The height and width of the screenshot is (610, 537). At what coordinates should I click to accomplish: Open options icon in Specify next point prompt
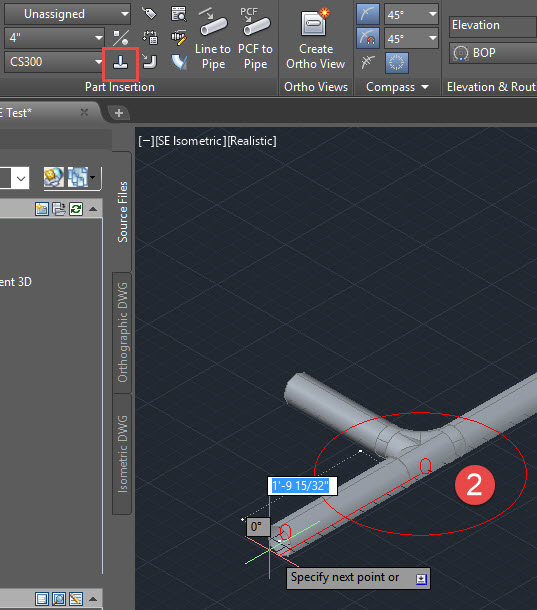click(x=421, y=579)
